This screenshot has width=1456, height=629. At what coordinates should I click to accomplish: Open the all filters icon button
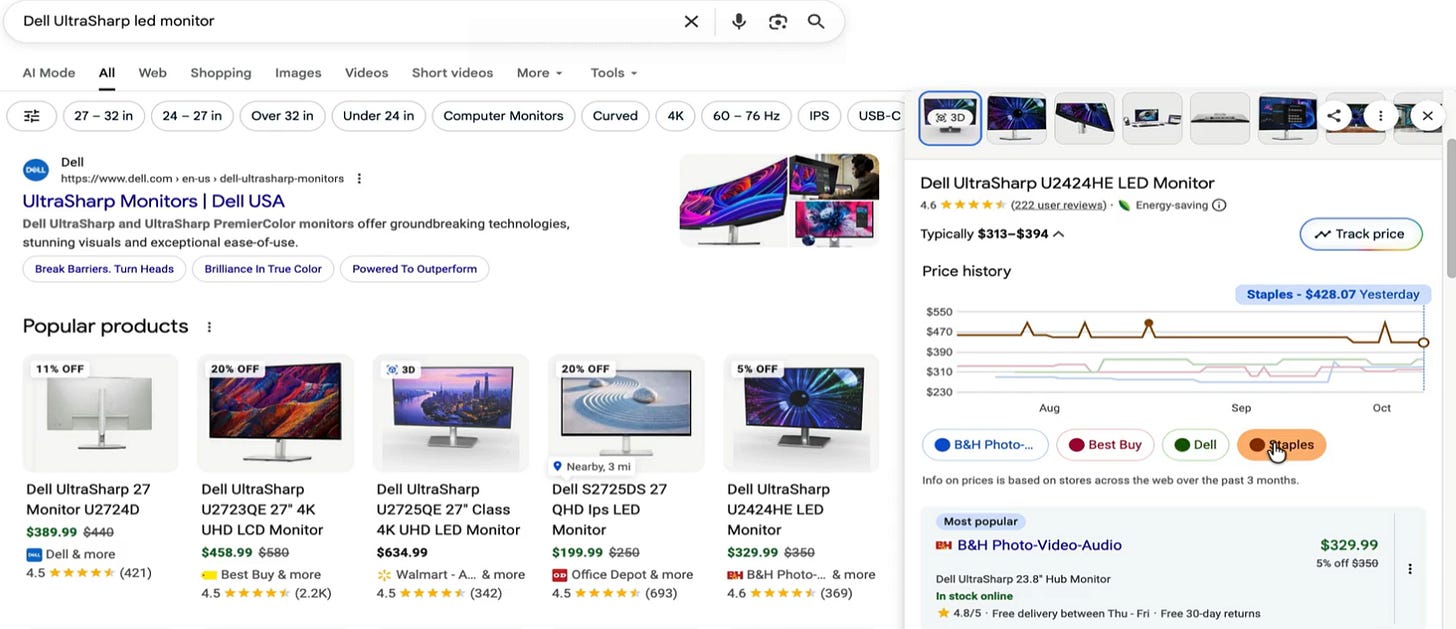click(32, 116)
